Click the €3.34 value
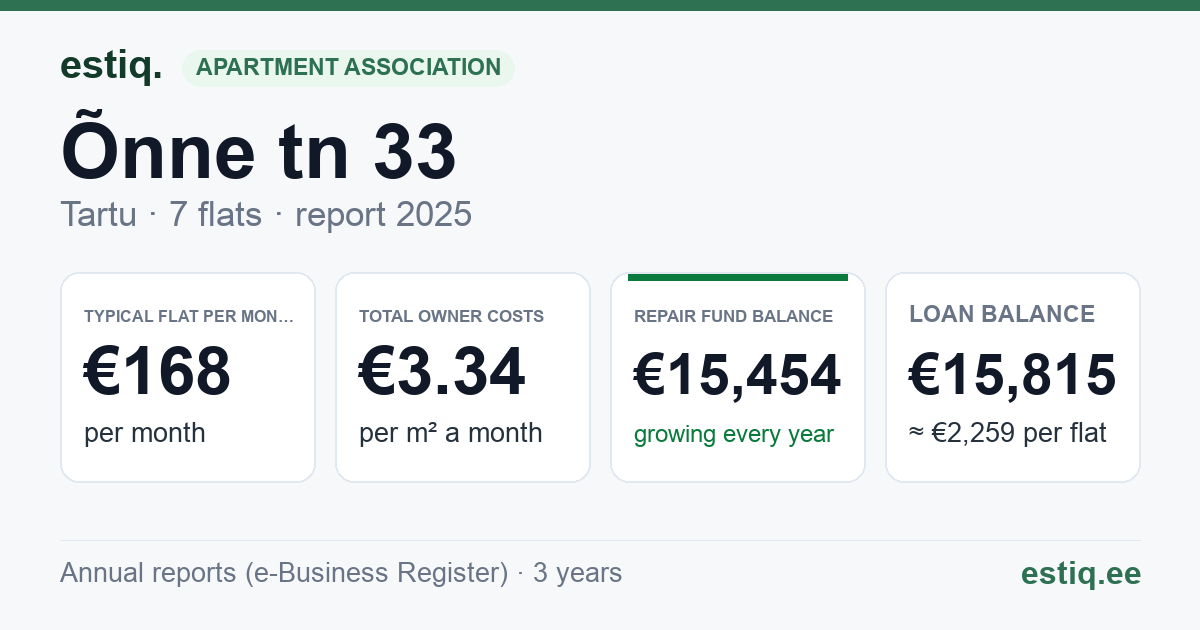The height and width of the screenshot is (630, 1200). coord(442,371)
